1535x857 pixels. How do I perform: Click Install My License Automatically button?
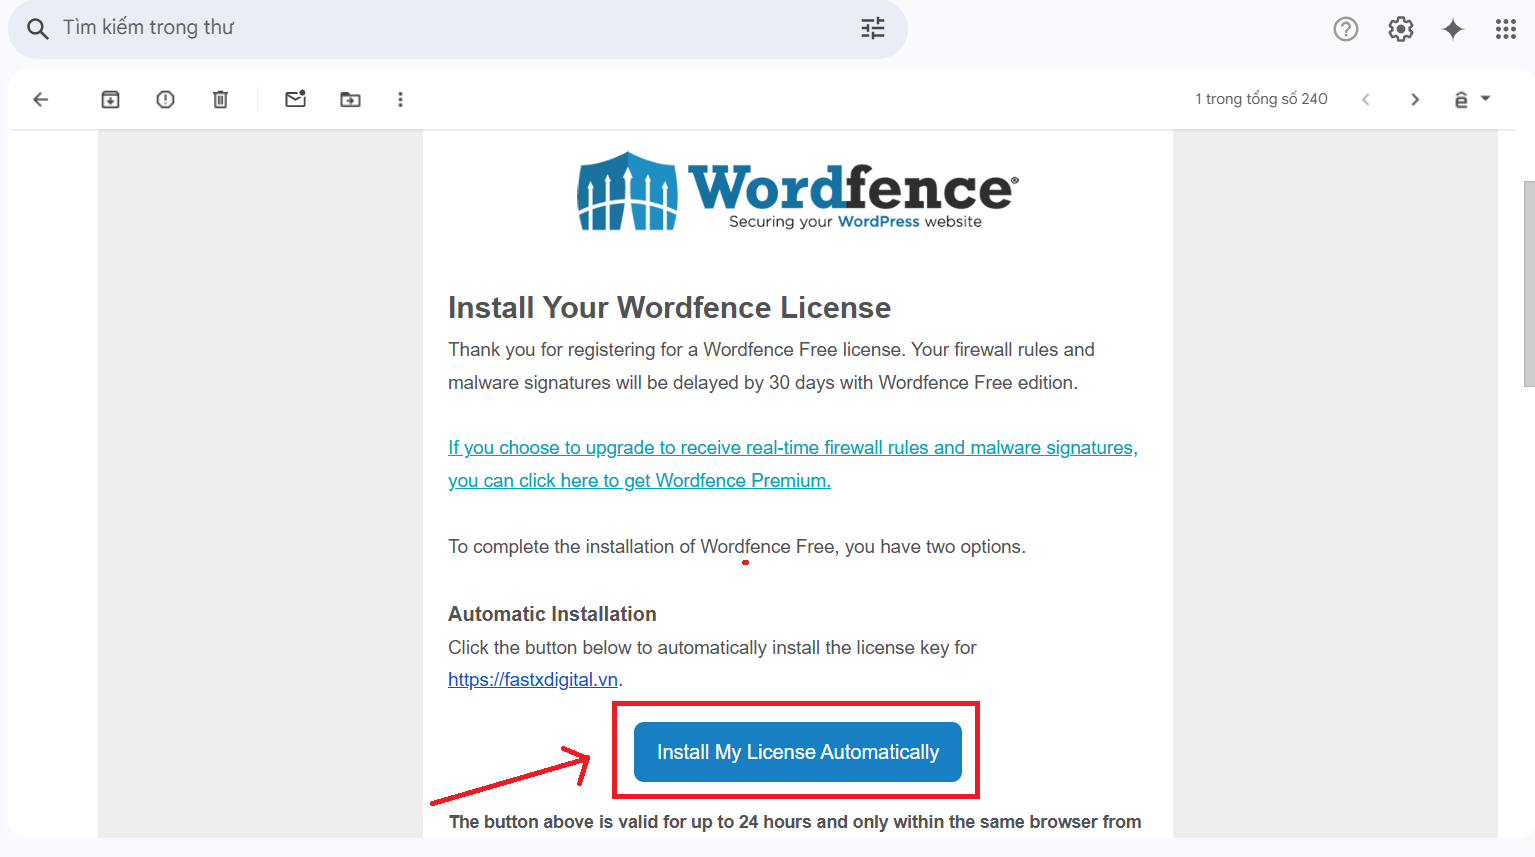pyautogui.click(x=798, y=752)
